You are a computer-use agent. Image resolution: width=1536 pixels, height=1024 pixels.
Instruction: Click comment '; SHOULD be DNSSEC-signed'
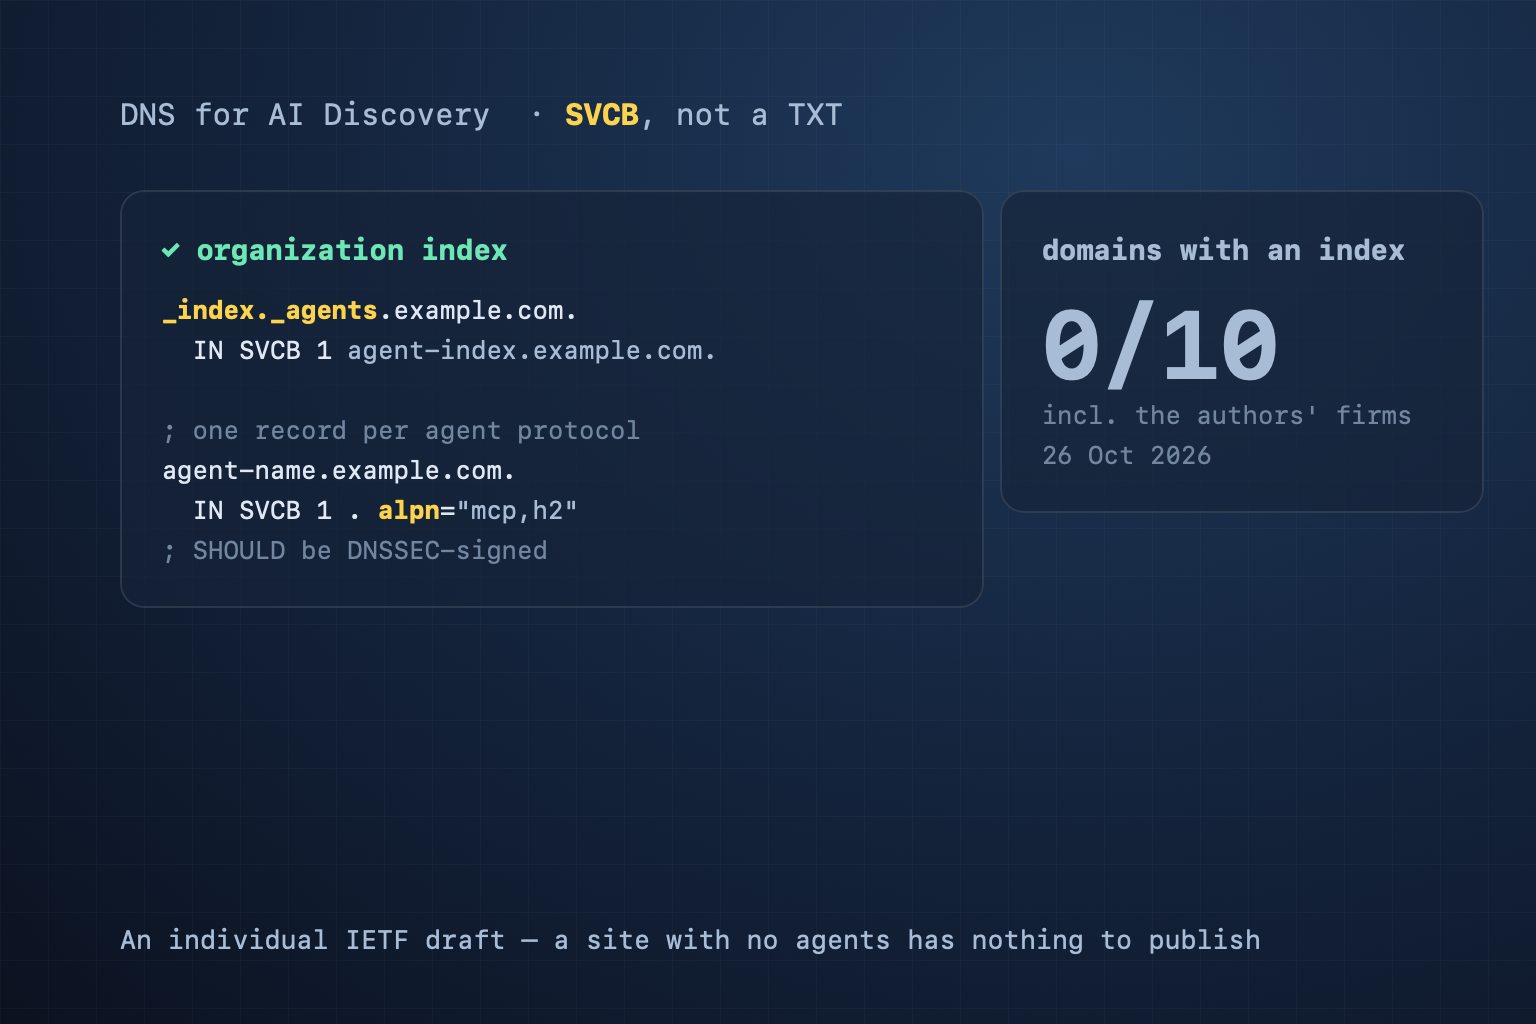click(355, 551)
